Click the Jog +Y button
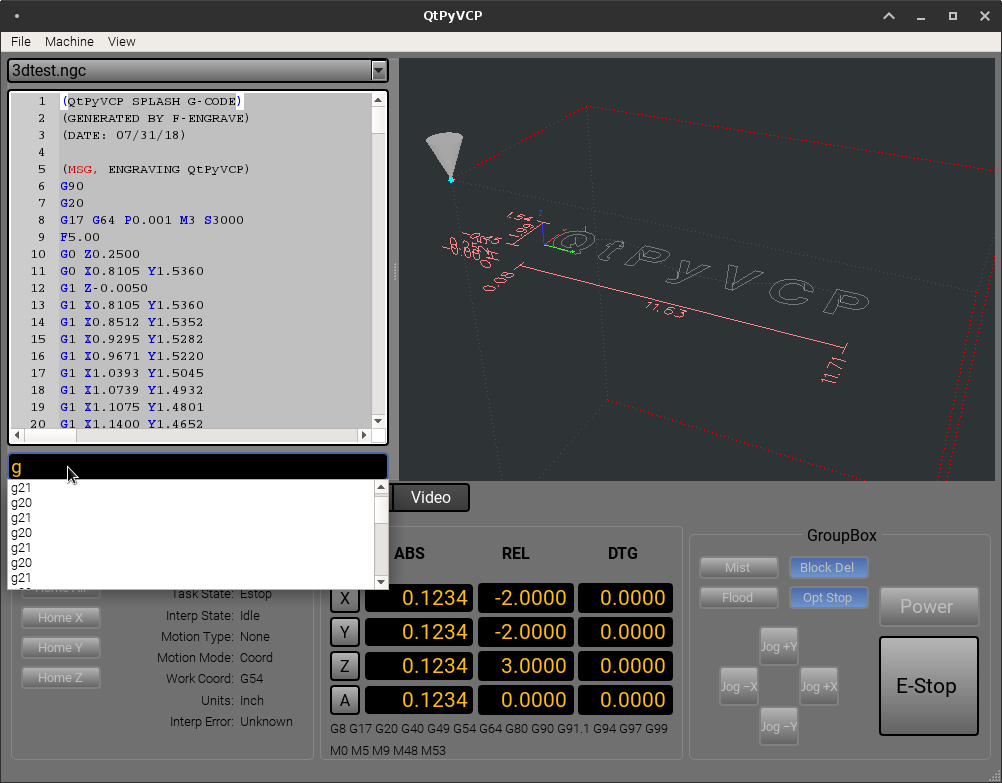The width and height of the screenshot is (1002, 783). 779,647
